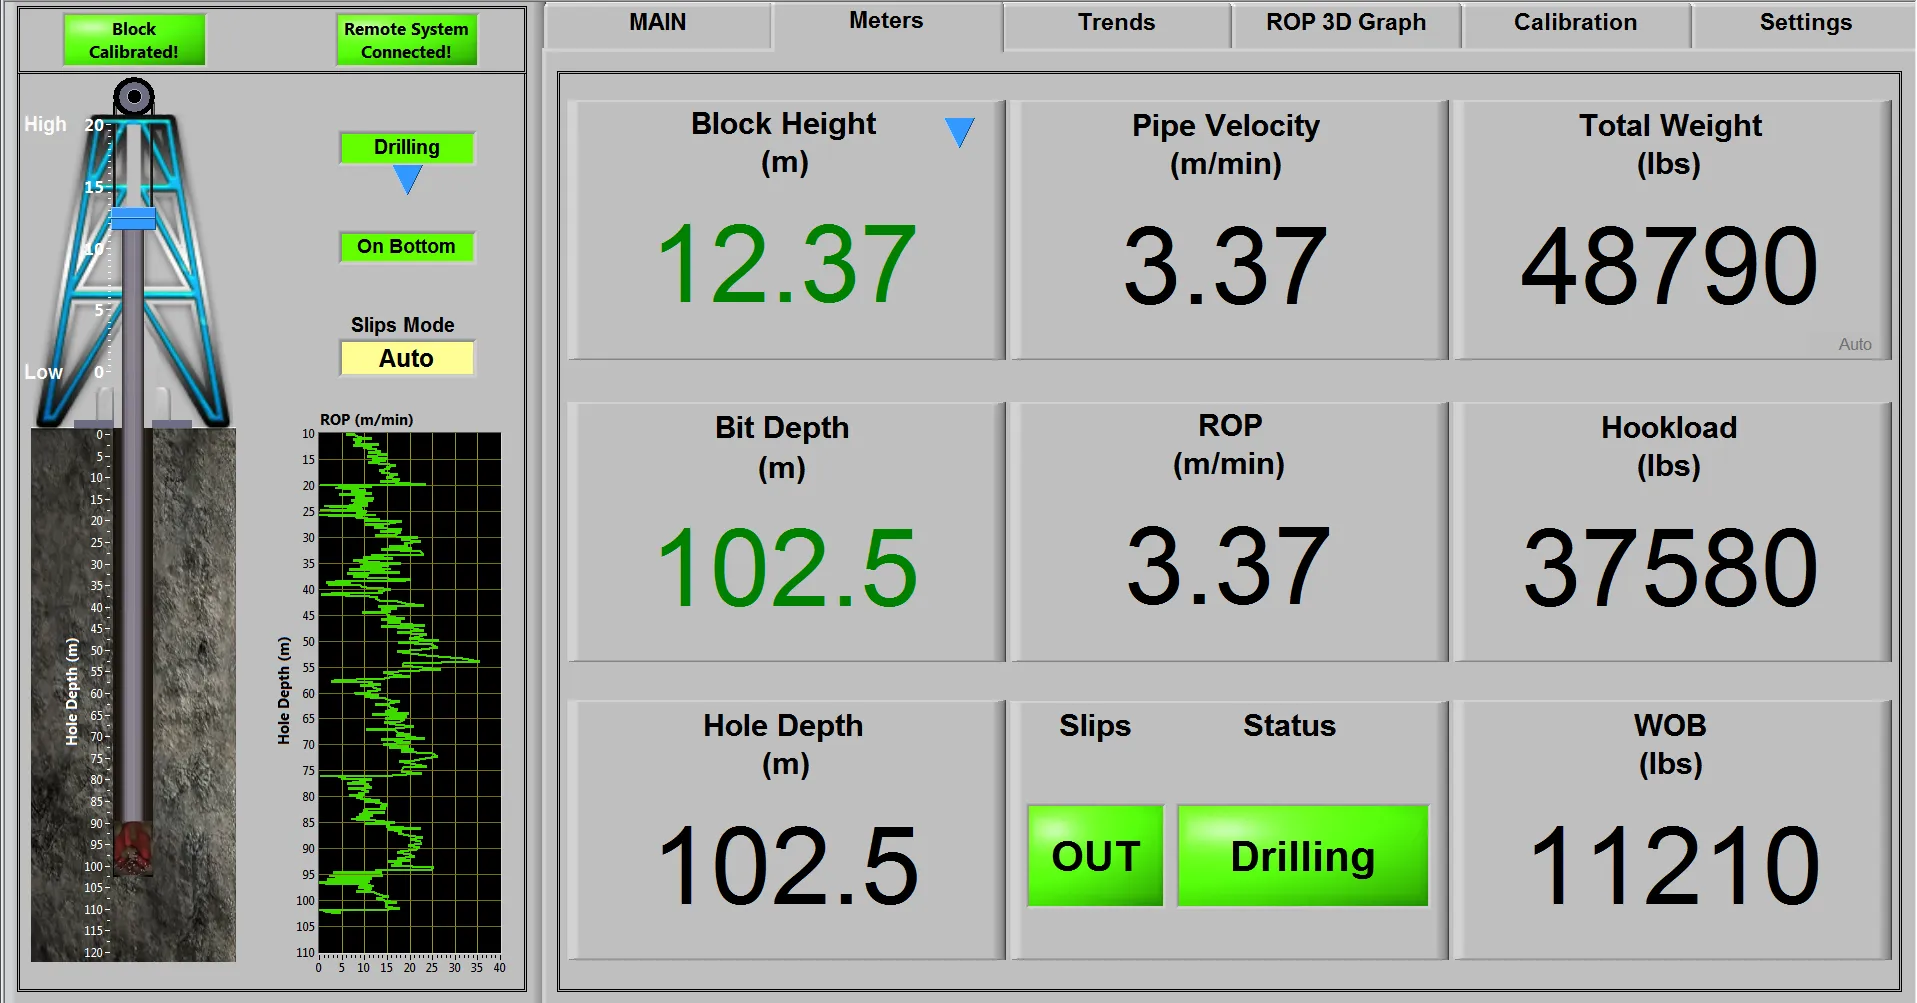Click the large Drilling status button
This screenshot has width=1917, height=1003.
click(1302, 856)
